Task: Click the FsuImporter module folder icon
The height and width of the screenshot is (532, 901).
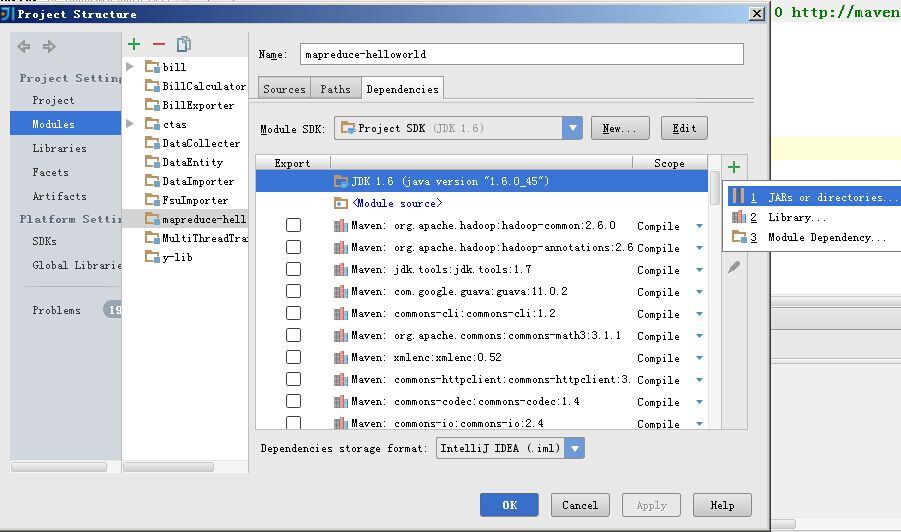Action: tap(152, 199)
